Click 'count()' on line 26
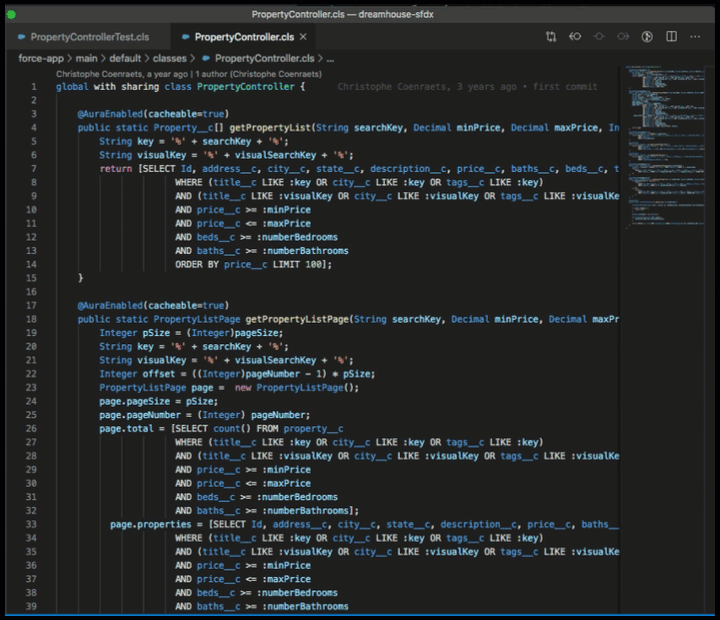720x620 pixels. (232, 428)
